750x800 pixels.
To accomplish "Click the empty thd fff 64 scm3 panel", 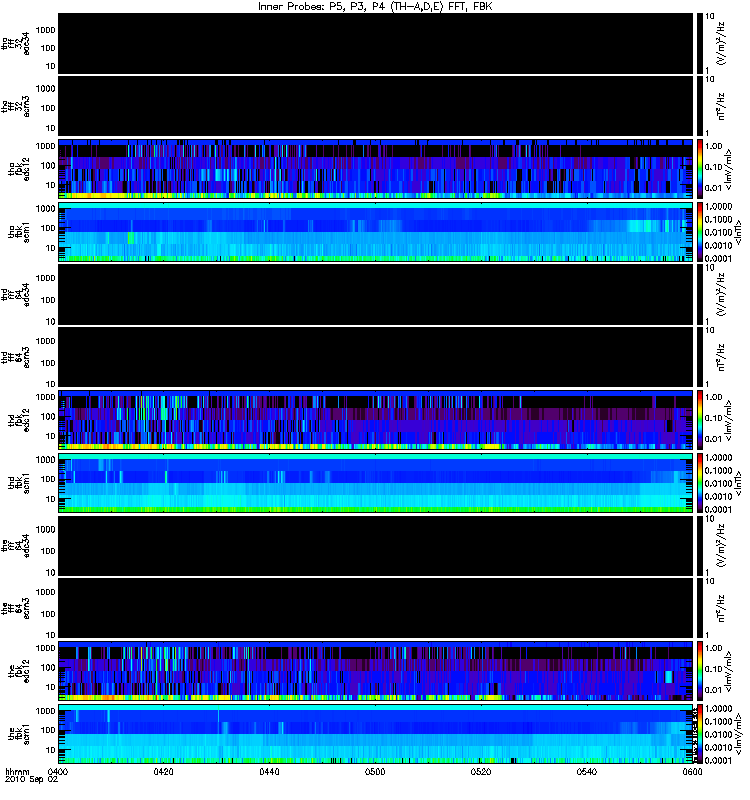I will (376, 357).
